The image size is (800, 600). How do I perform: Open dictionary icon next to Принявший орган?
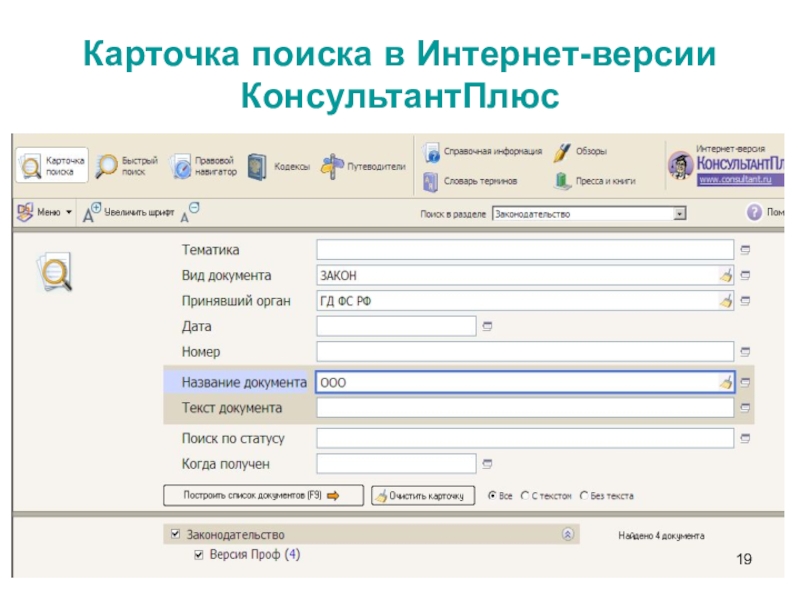pos(745,301)
